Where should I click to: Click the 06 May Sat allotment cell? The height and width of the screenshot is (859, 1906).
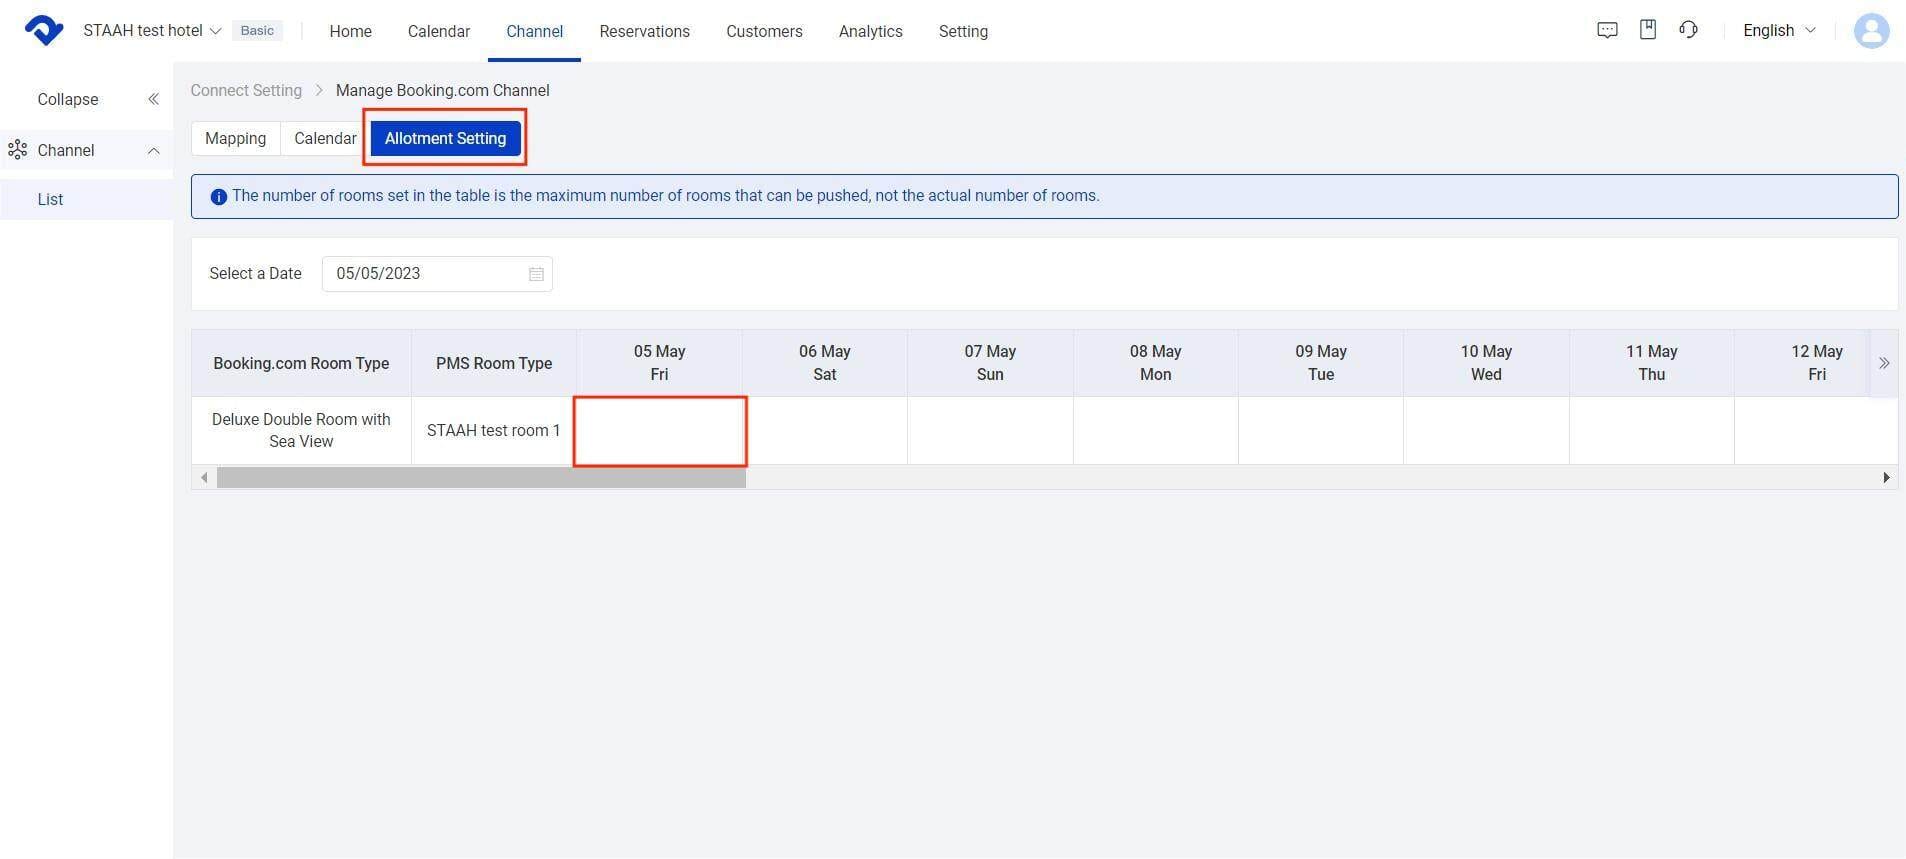click(x=825, y=431)
